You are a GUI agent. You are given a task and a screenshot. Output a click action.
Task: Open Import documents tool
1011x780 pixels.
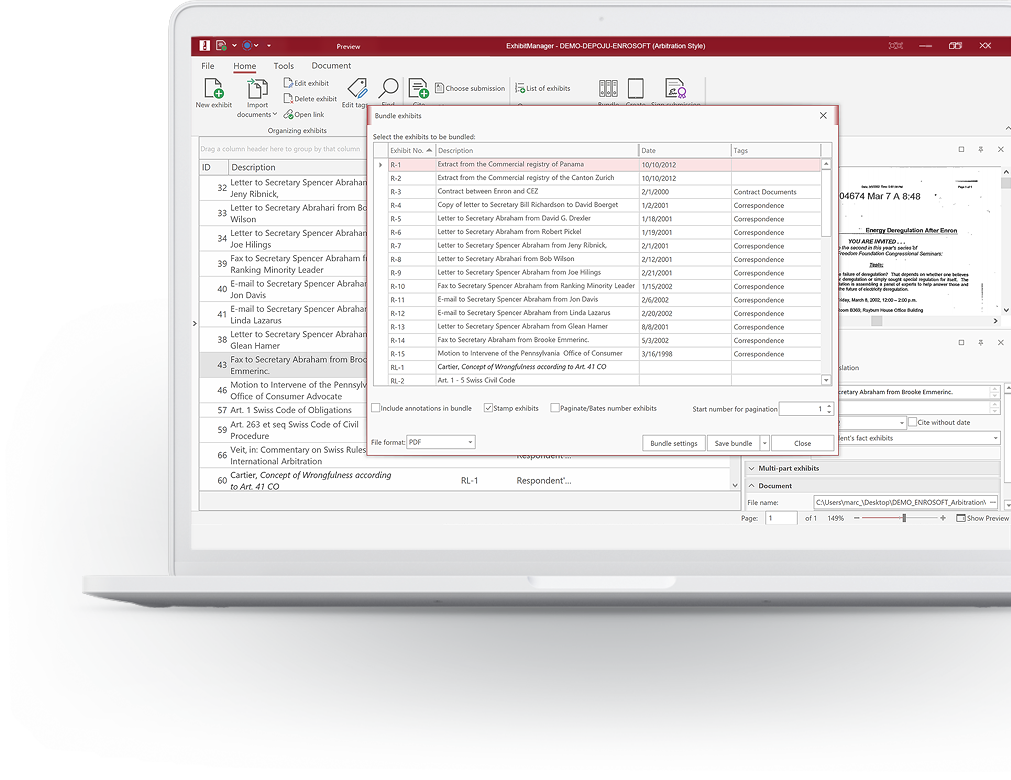[x=257, y=89]
